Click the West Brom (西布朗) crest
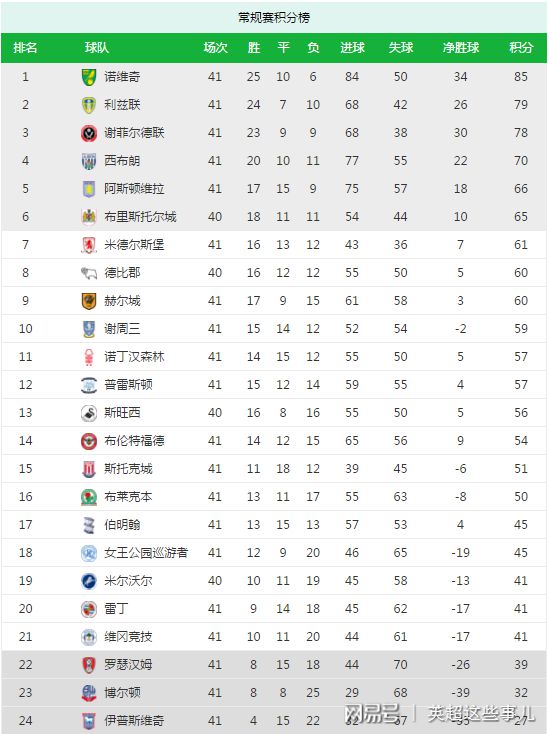This screenshot has height=734, width=549. [x=89, y=161]
